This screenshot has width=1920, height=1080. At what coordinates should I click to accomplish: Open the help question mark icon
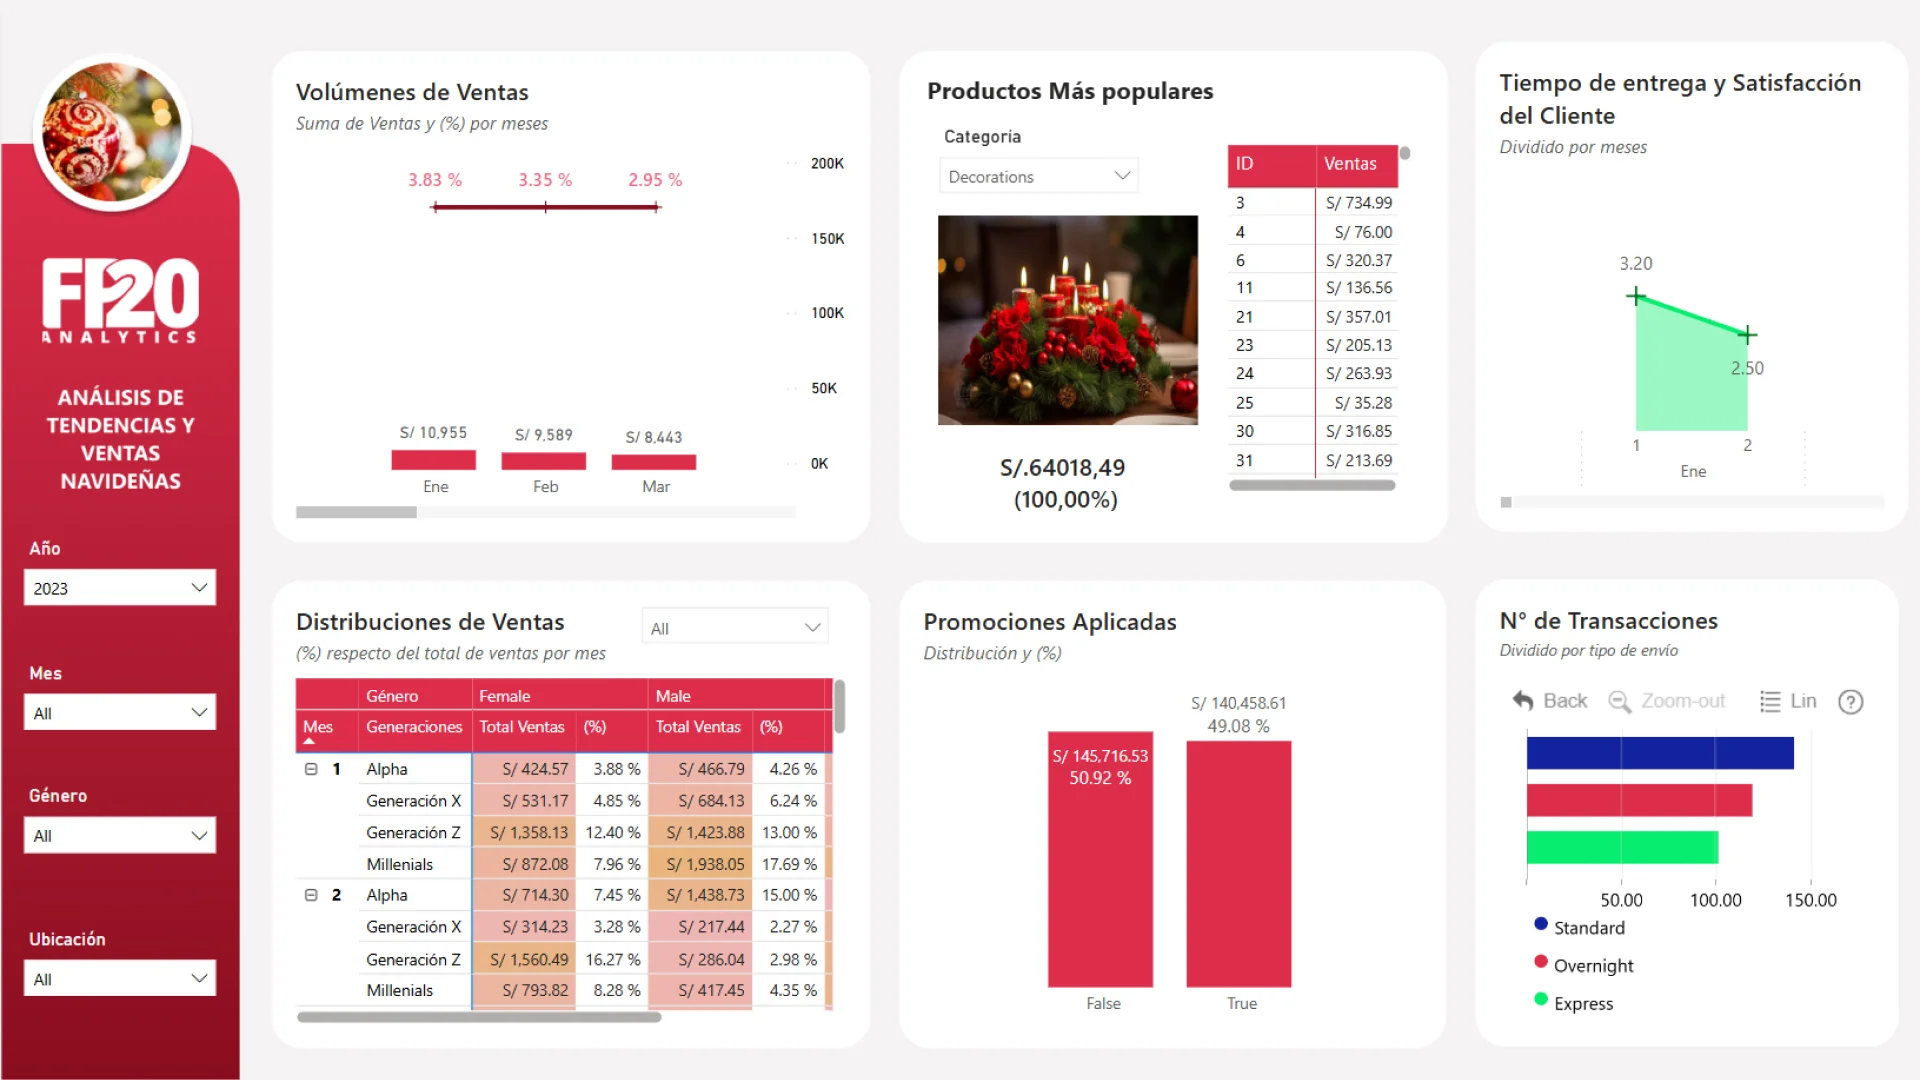tap(1851, 702)
